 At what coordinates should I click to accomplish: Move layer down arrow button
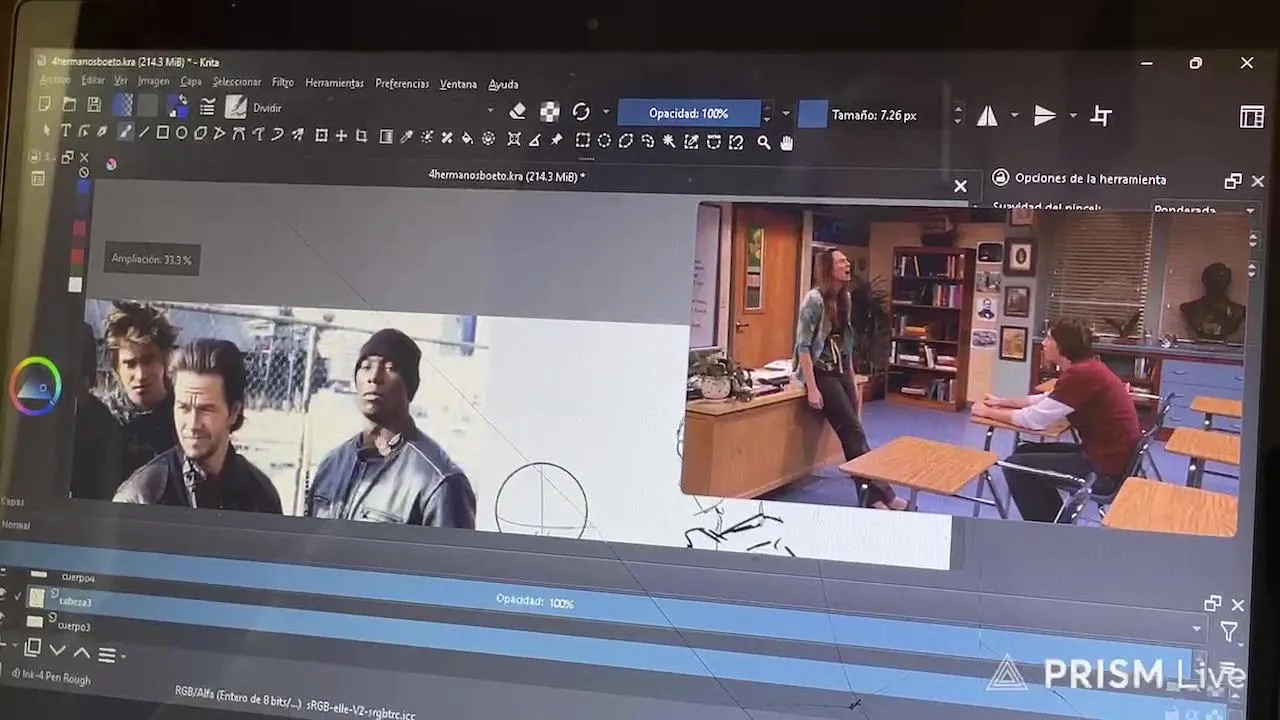(58, 650)
